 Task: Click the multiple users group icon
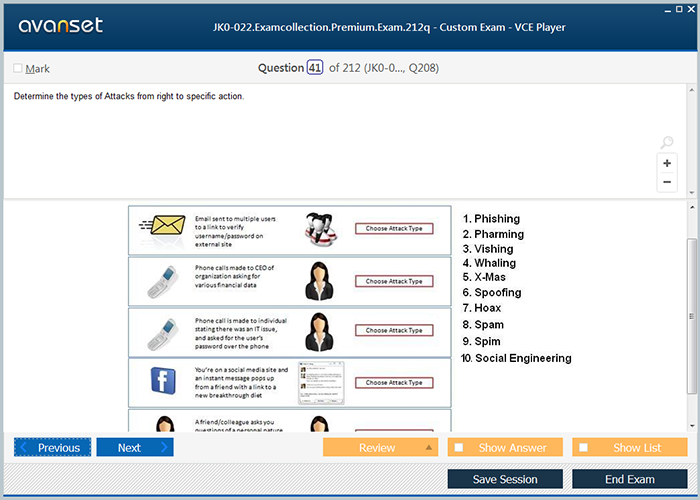(321, 229)
